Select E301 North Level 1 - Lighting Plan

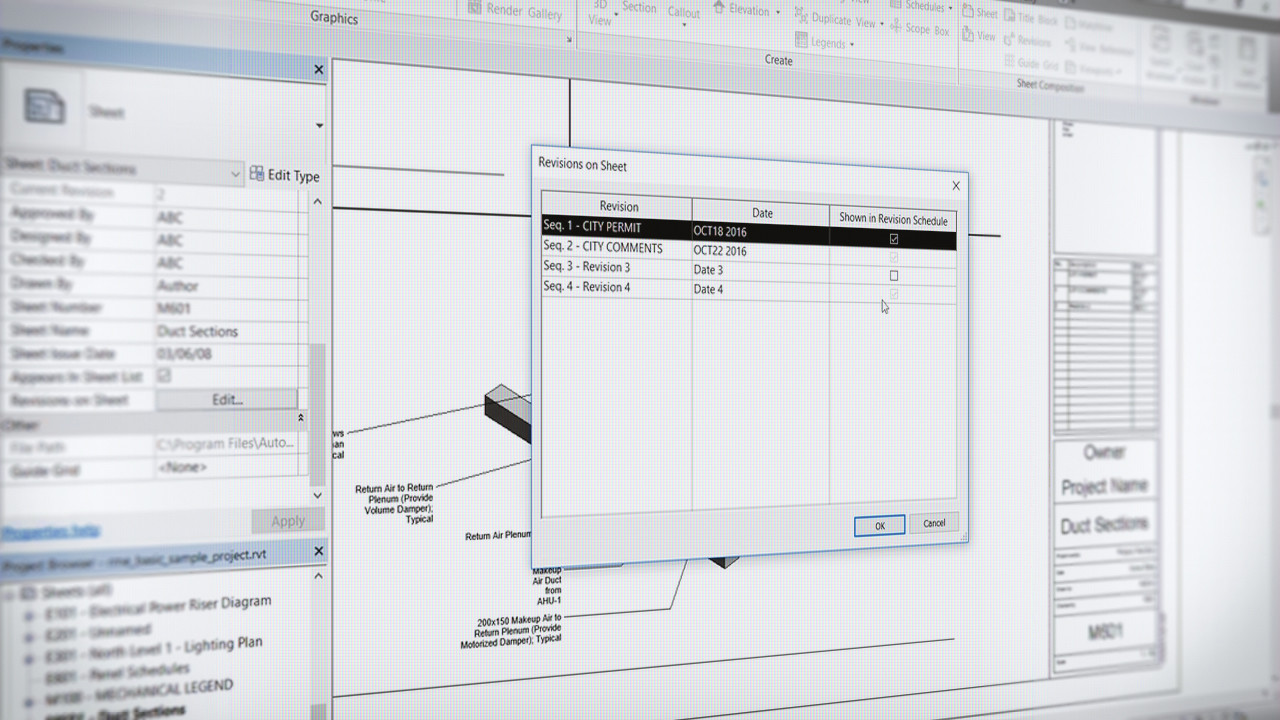pos(153,650)
